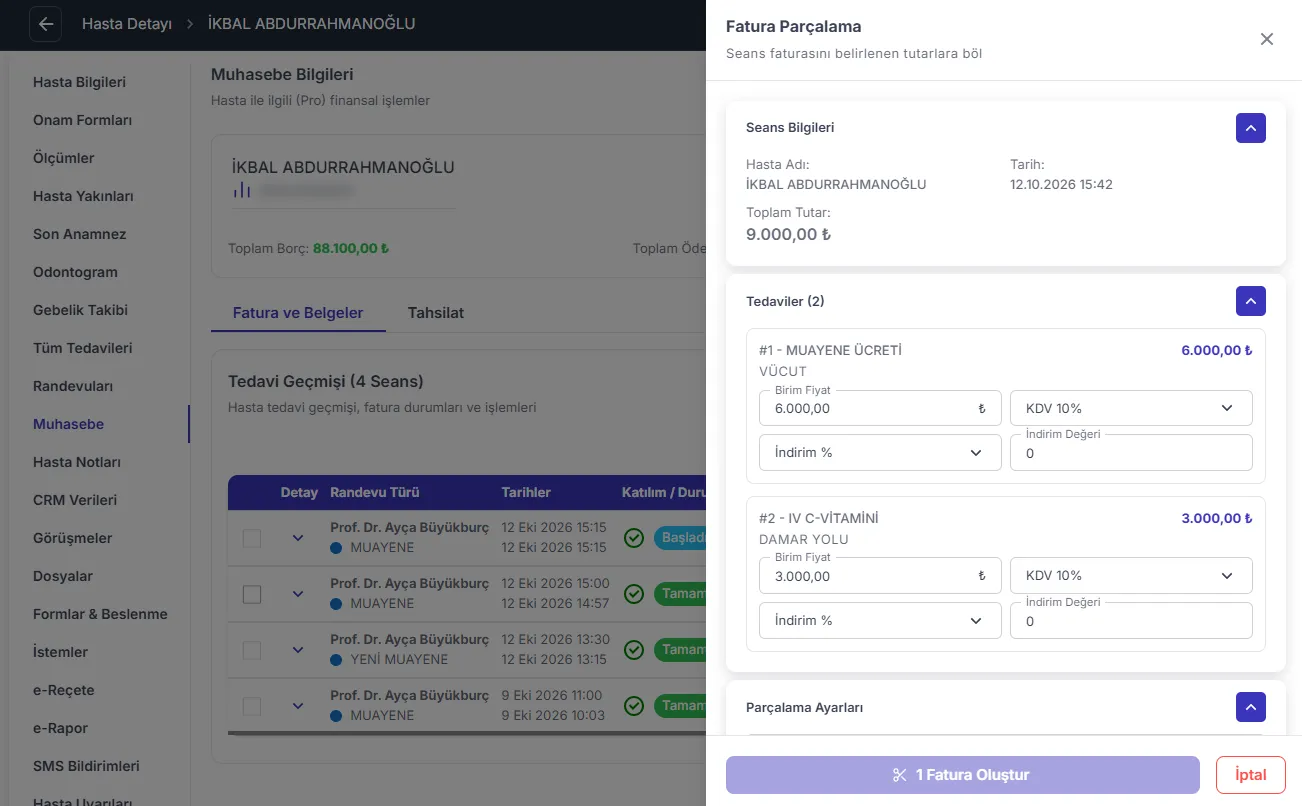Open İndirim % dropdown for MUAYENE ÜCRETİ

point(880,452)
